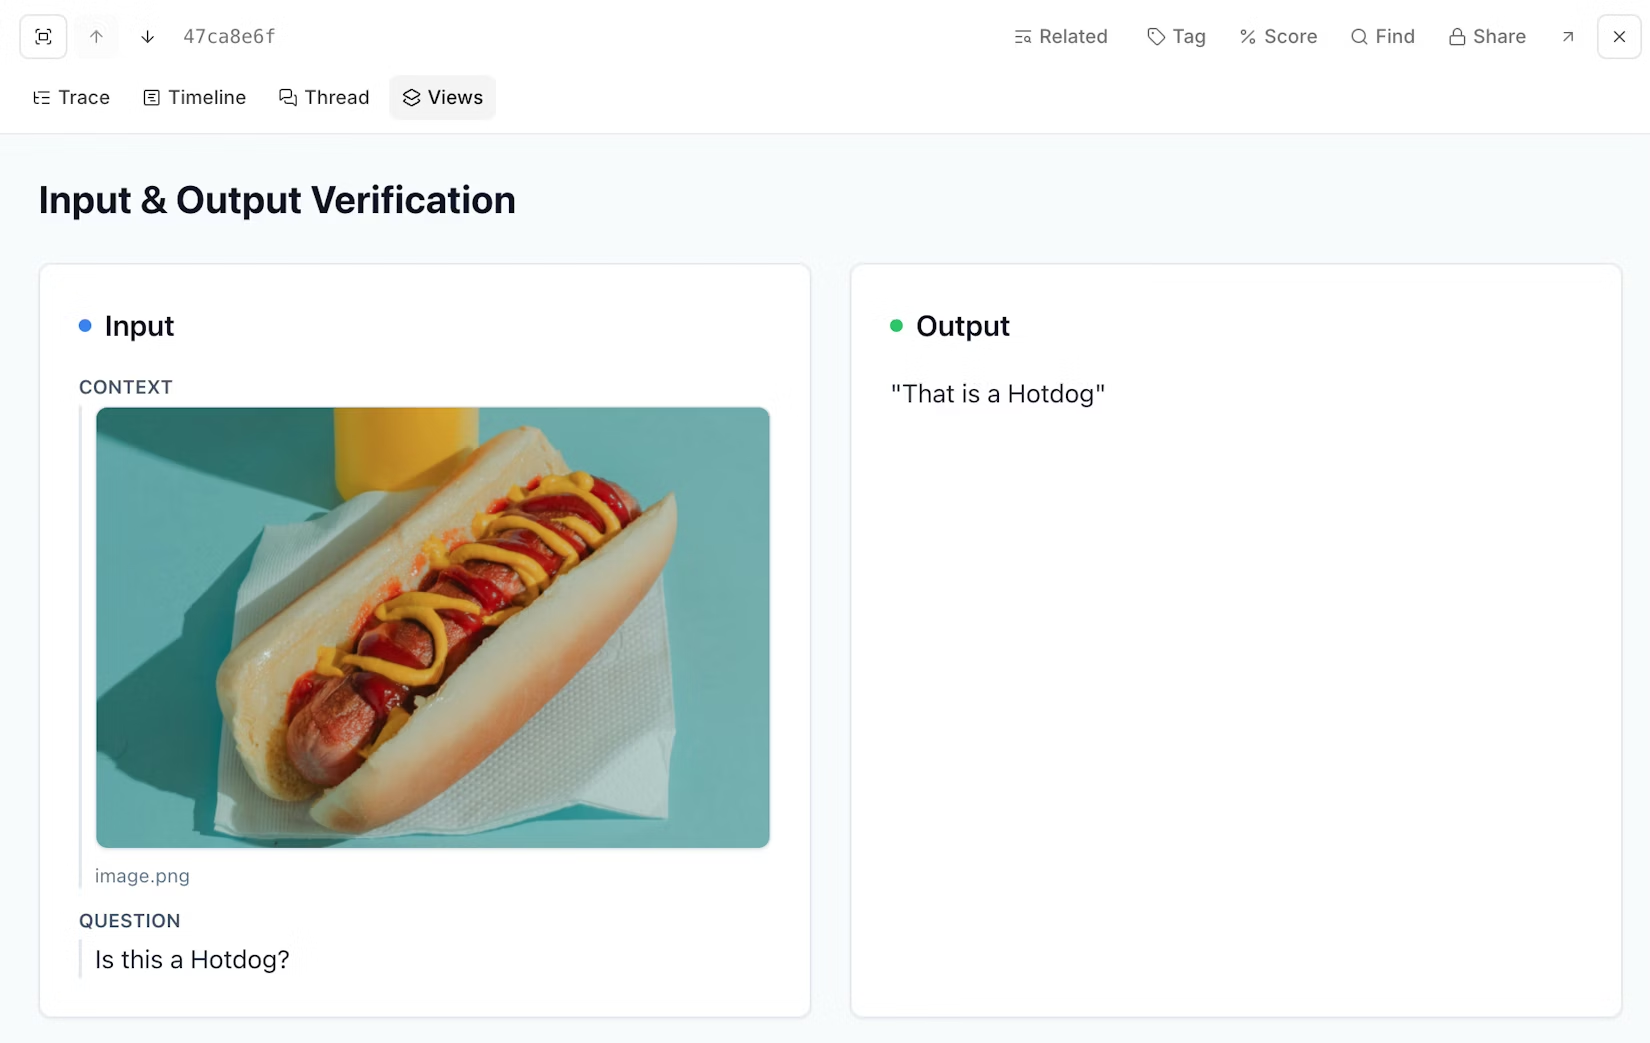This screenshot has height=1043, width=1650.
Task: Click the image.png filename link
Action: pyautogui.click(x=142, y=876)
